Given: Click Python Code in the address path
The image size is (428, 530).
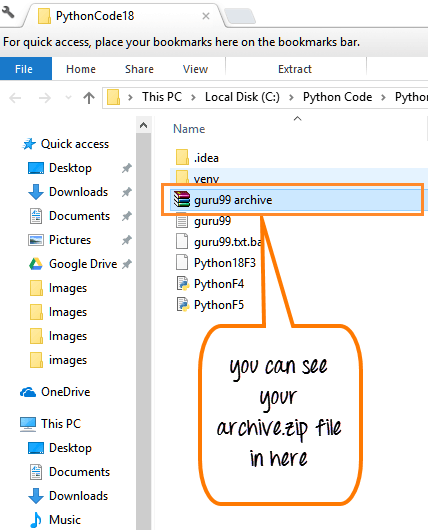Looking at the screenshot, I should [x=337, y=97].
